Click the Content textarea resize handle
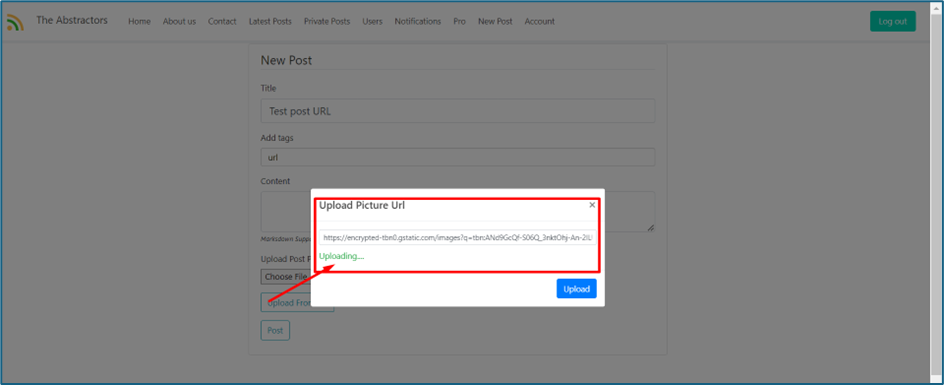This screenshot has width=944, height=385. (651, 228)
